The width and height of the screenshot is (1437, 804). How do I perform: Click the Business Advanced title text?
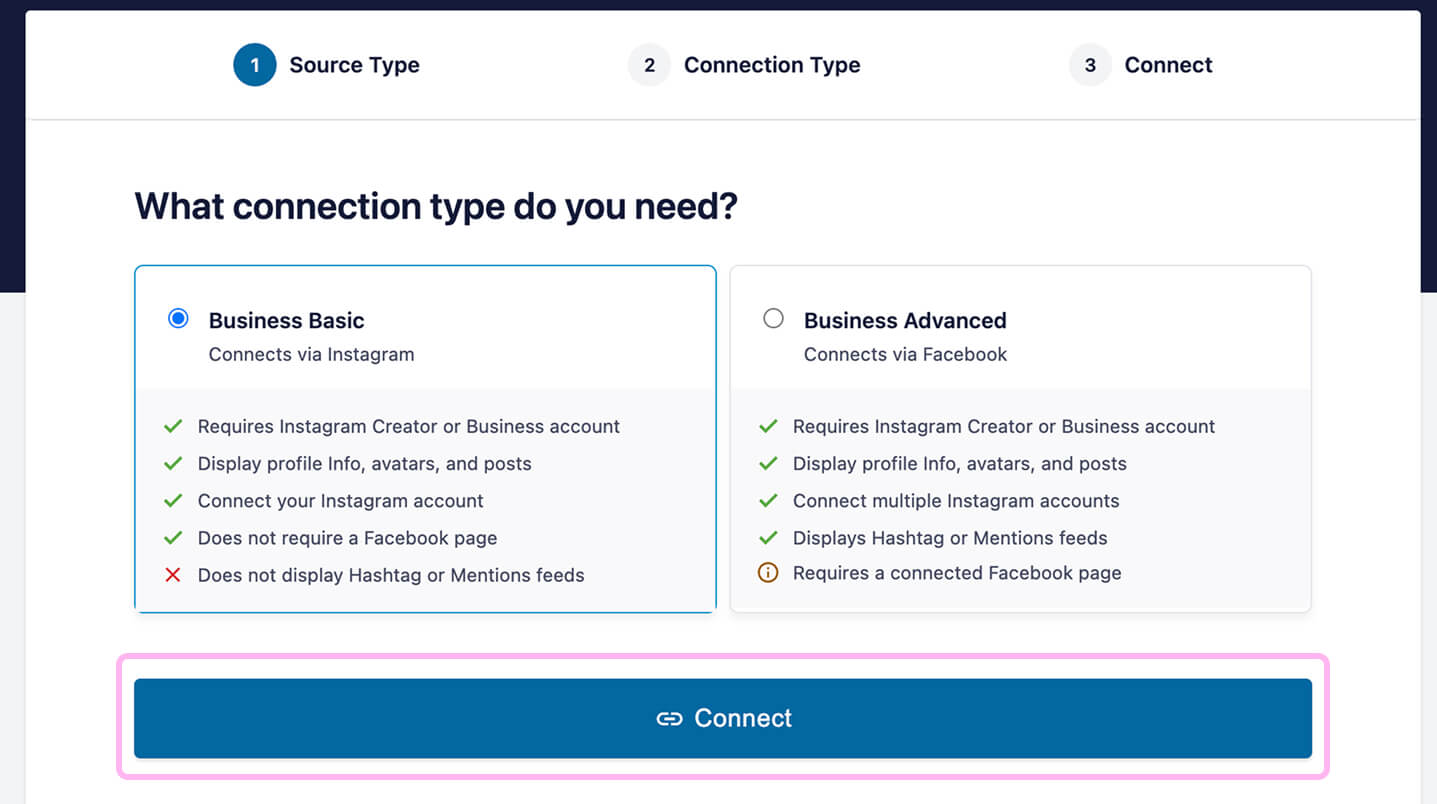(905, 321)
